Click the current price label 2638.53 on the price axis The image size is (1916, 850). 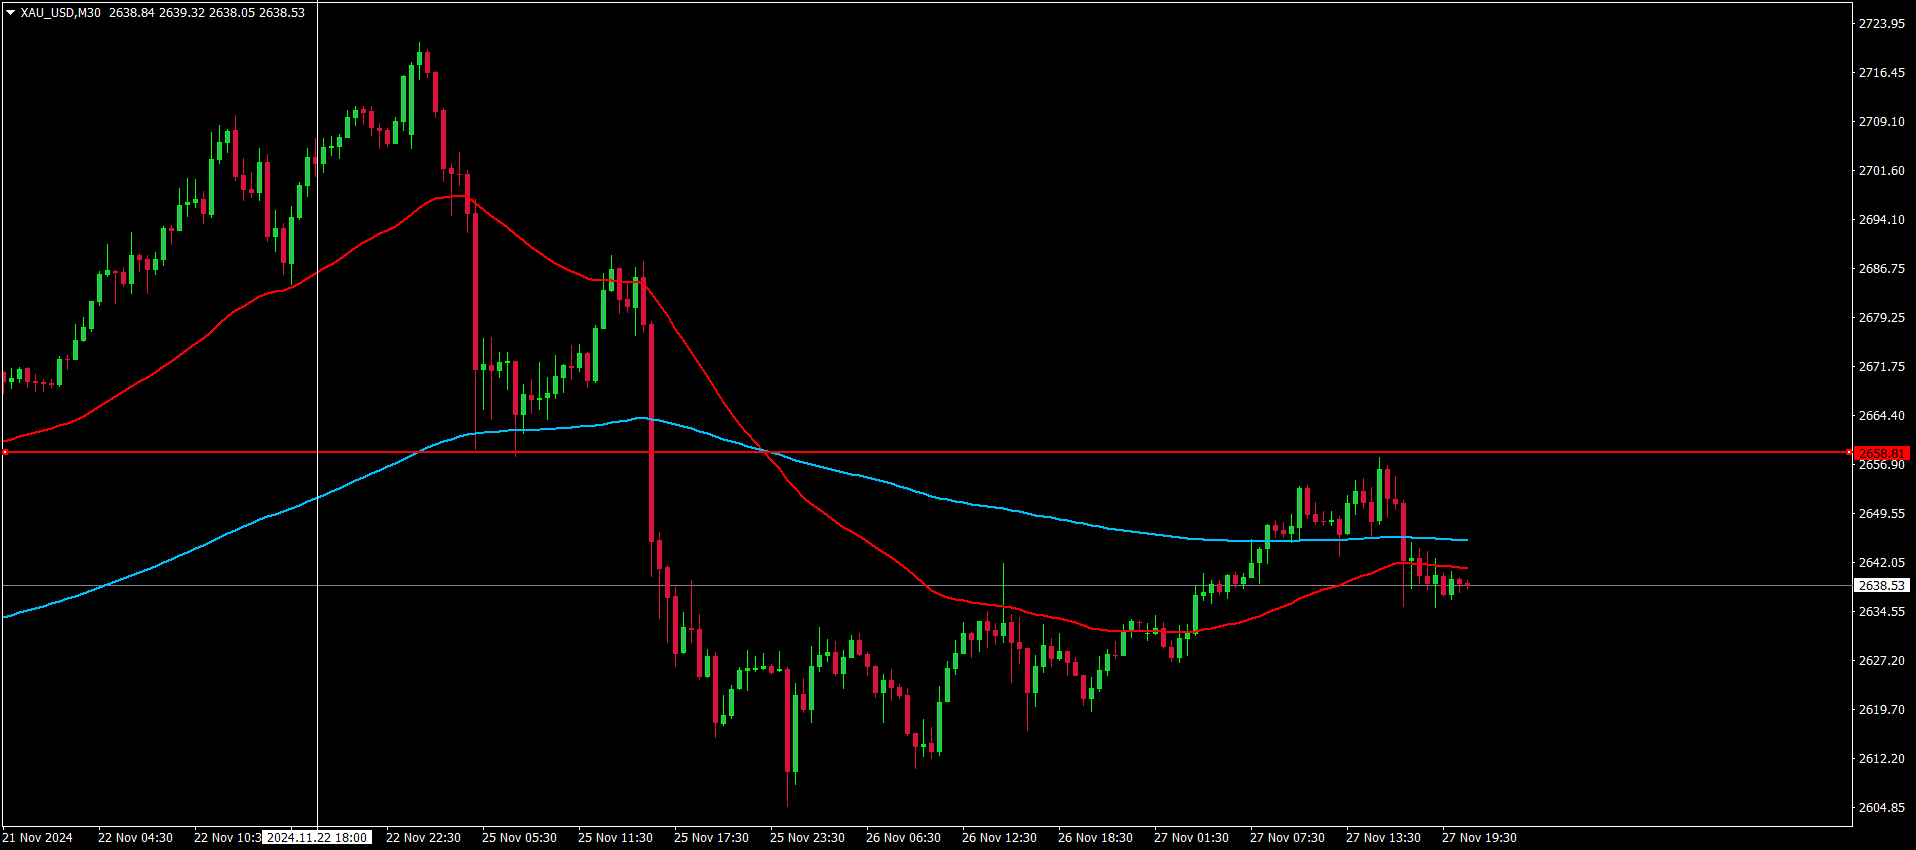[x=1881, y=586]
